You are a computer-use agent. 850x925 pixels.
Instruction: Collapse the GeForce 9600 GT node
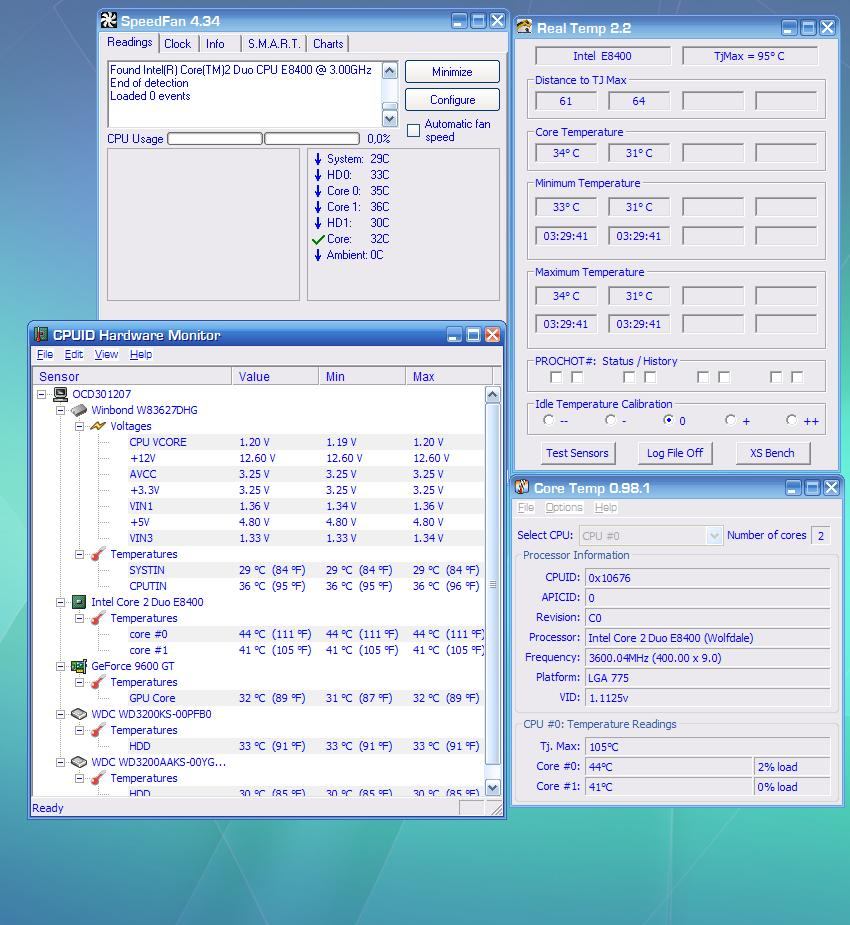tap(60, 665)
